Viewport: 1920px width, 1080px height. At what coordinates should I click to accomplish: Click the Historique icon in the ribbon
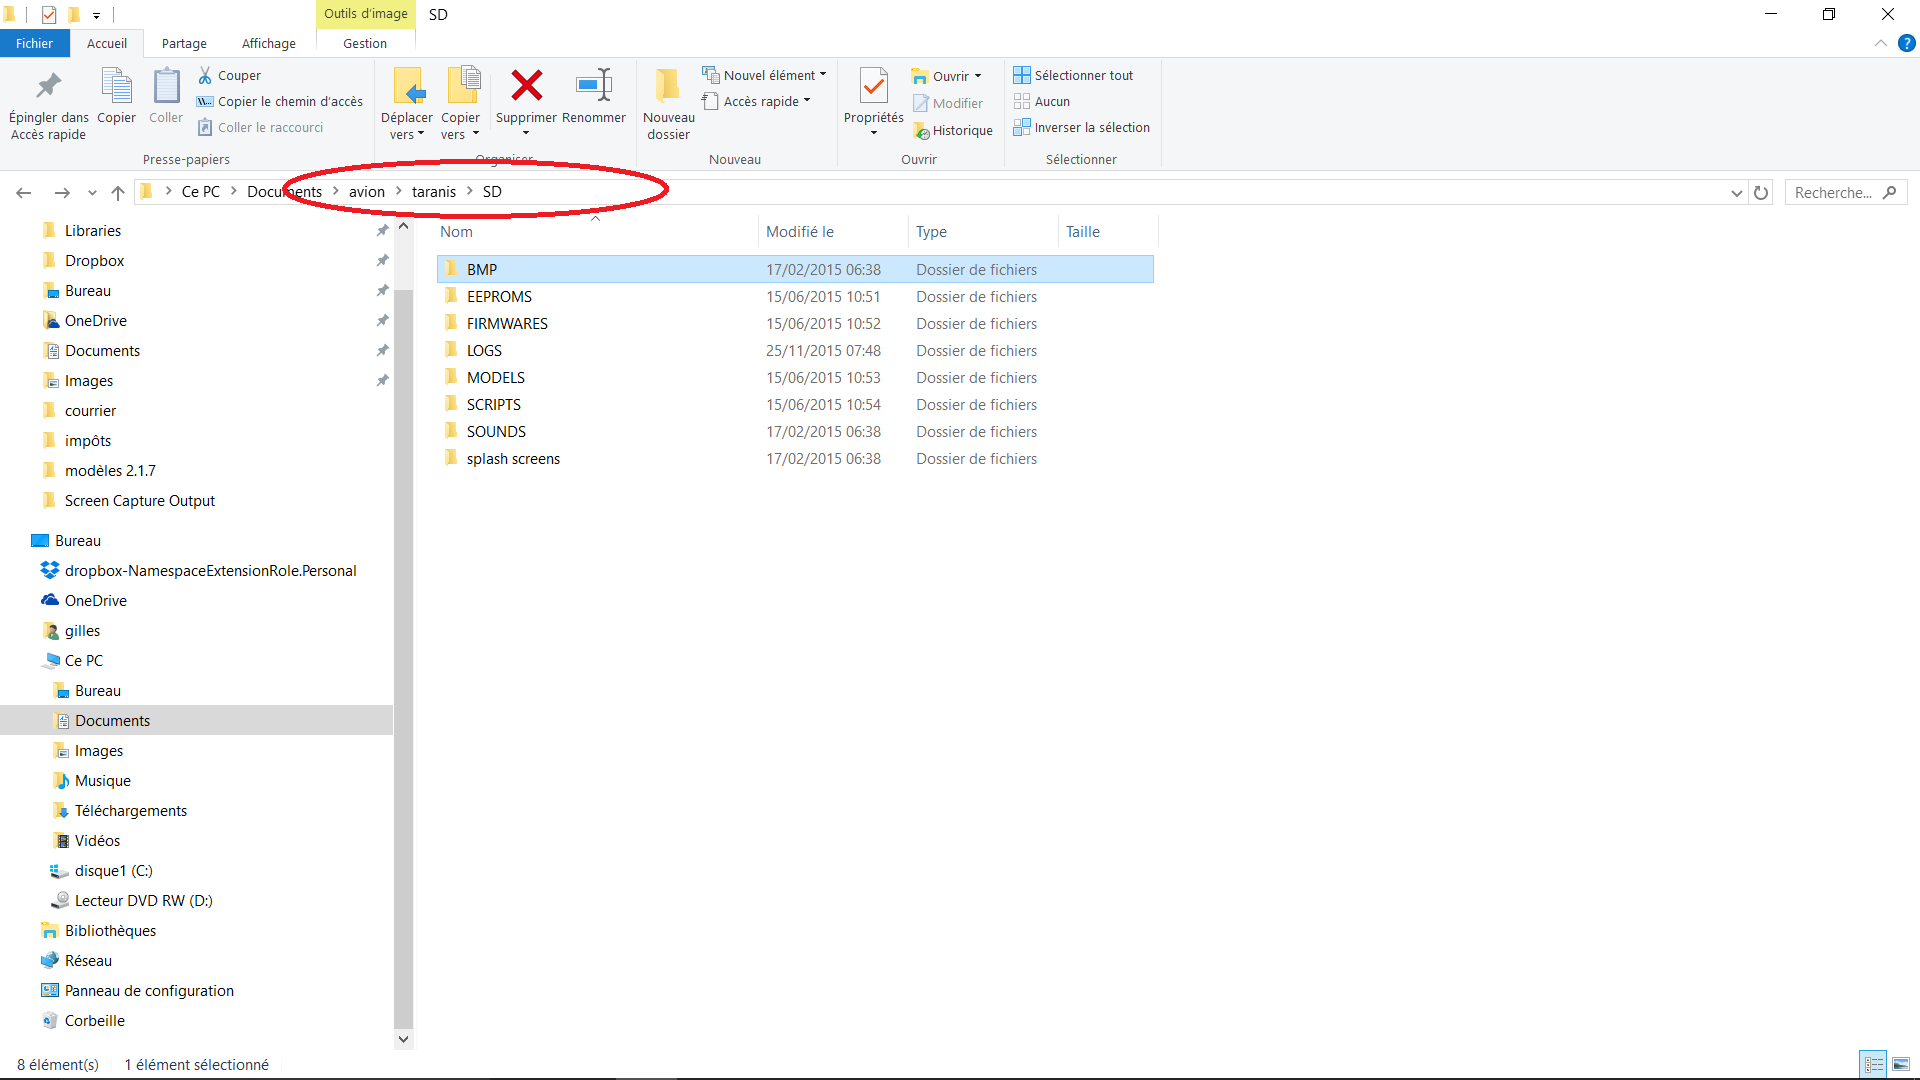click(921, 131)
